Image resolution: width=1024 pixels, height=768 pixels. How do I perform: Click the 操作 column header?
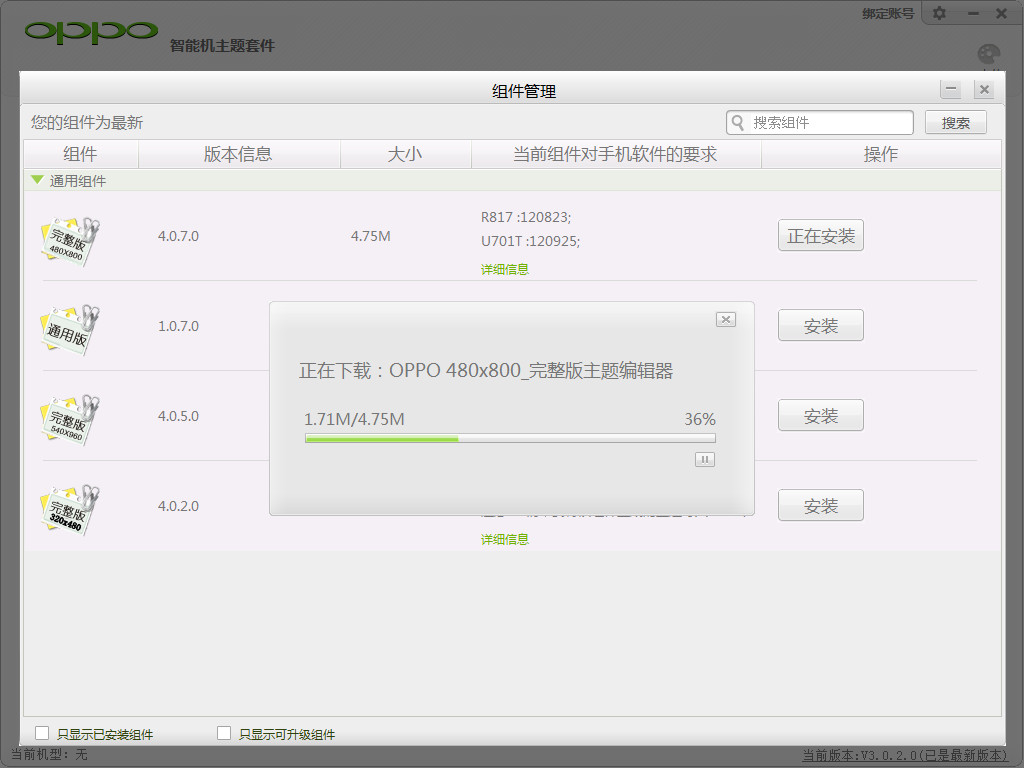(881, 154)
